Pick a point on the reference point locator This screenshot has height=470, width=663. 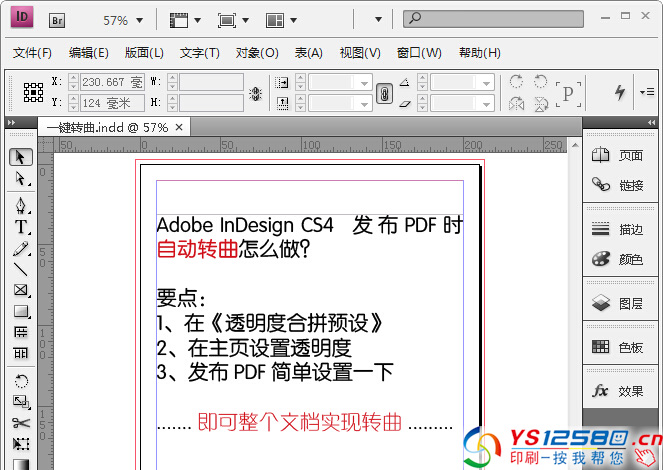point(33,93)
